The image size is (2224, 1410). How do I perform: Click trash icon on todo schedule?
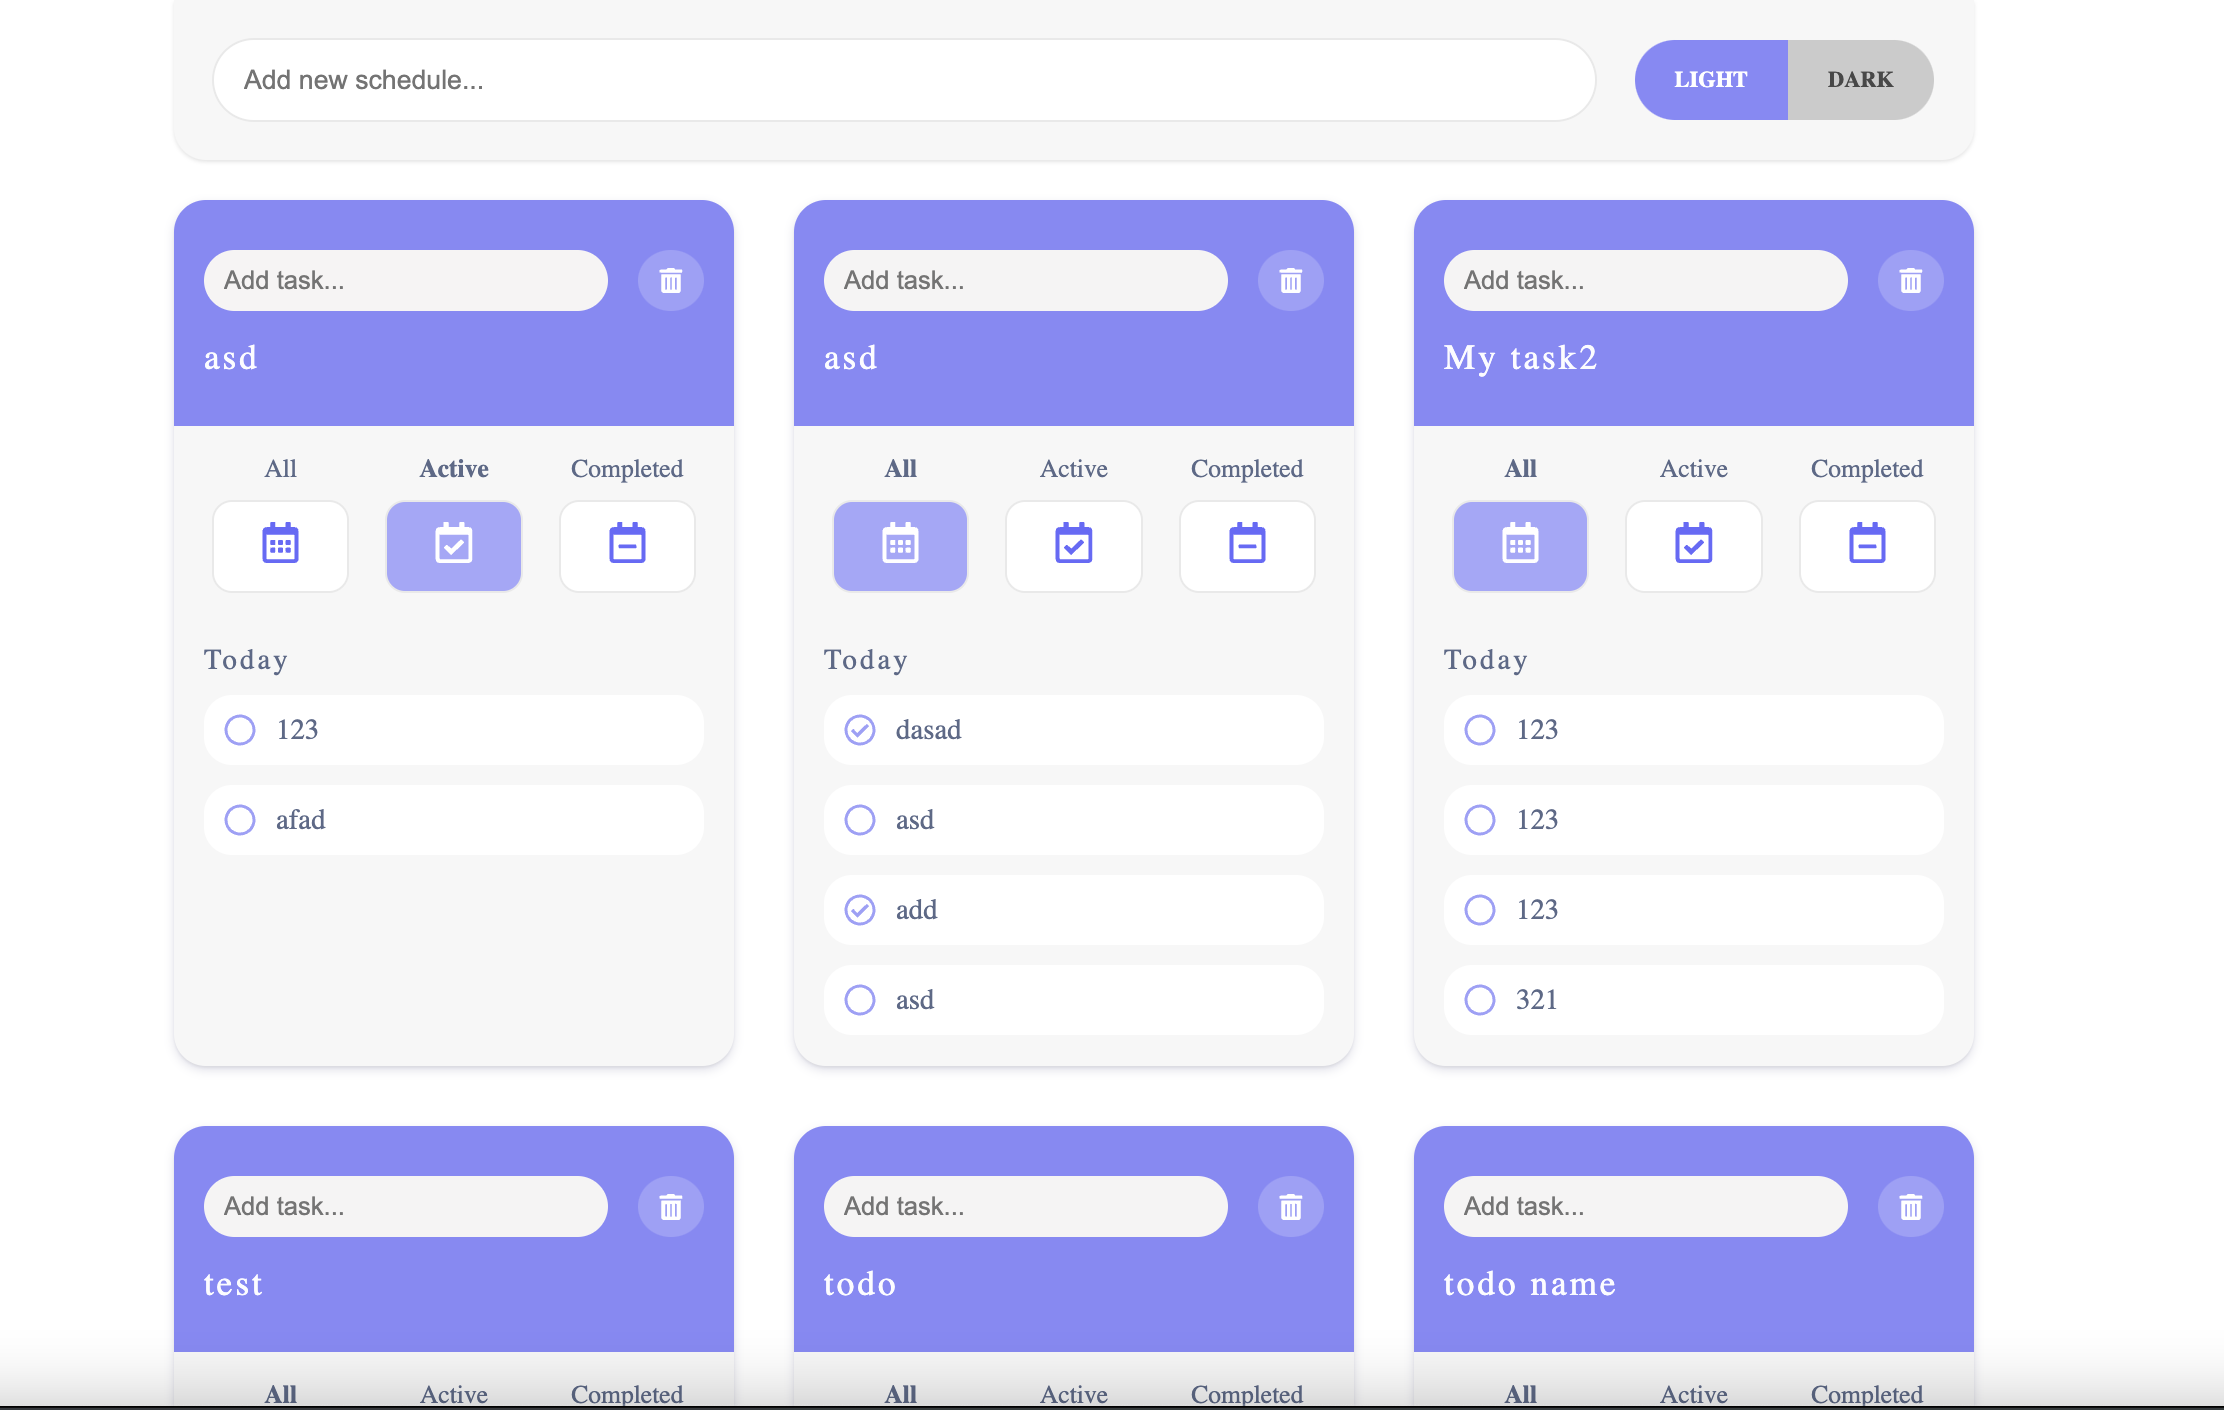pos(1290,1207)
